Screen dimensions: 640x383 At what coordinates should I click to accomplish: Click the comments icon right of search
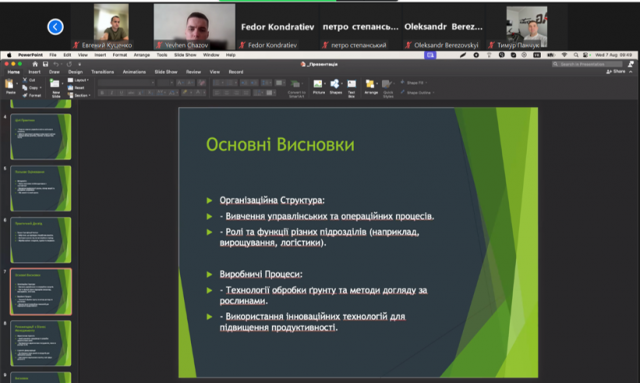pyautogui.click(x=631, y=64)
